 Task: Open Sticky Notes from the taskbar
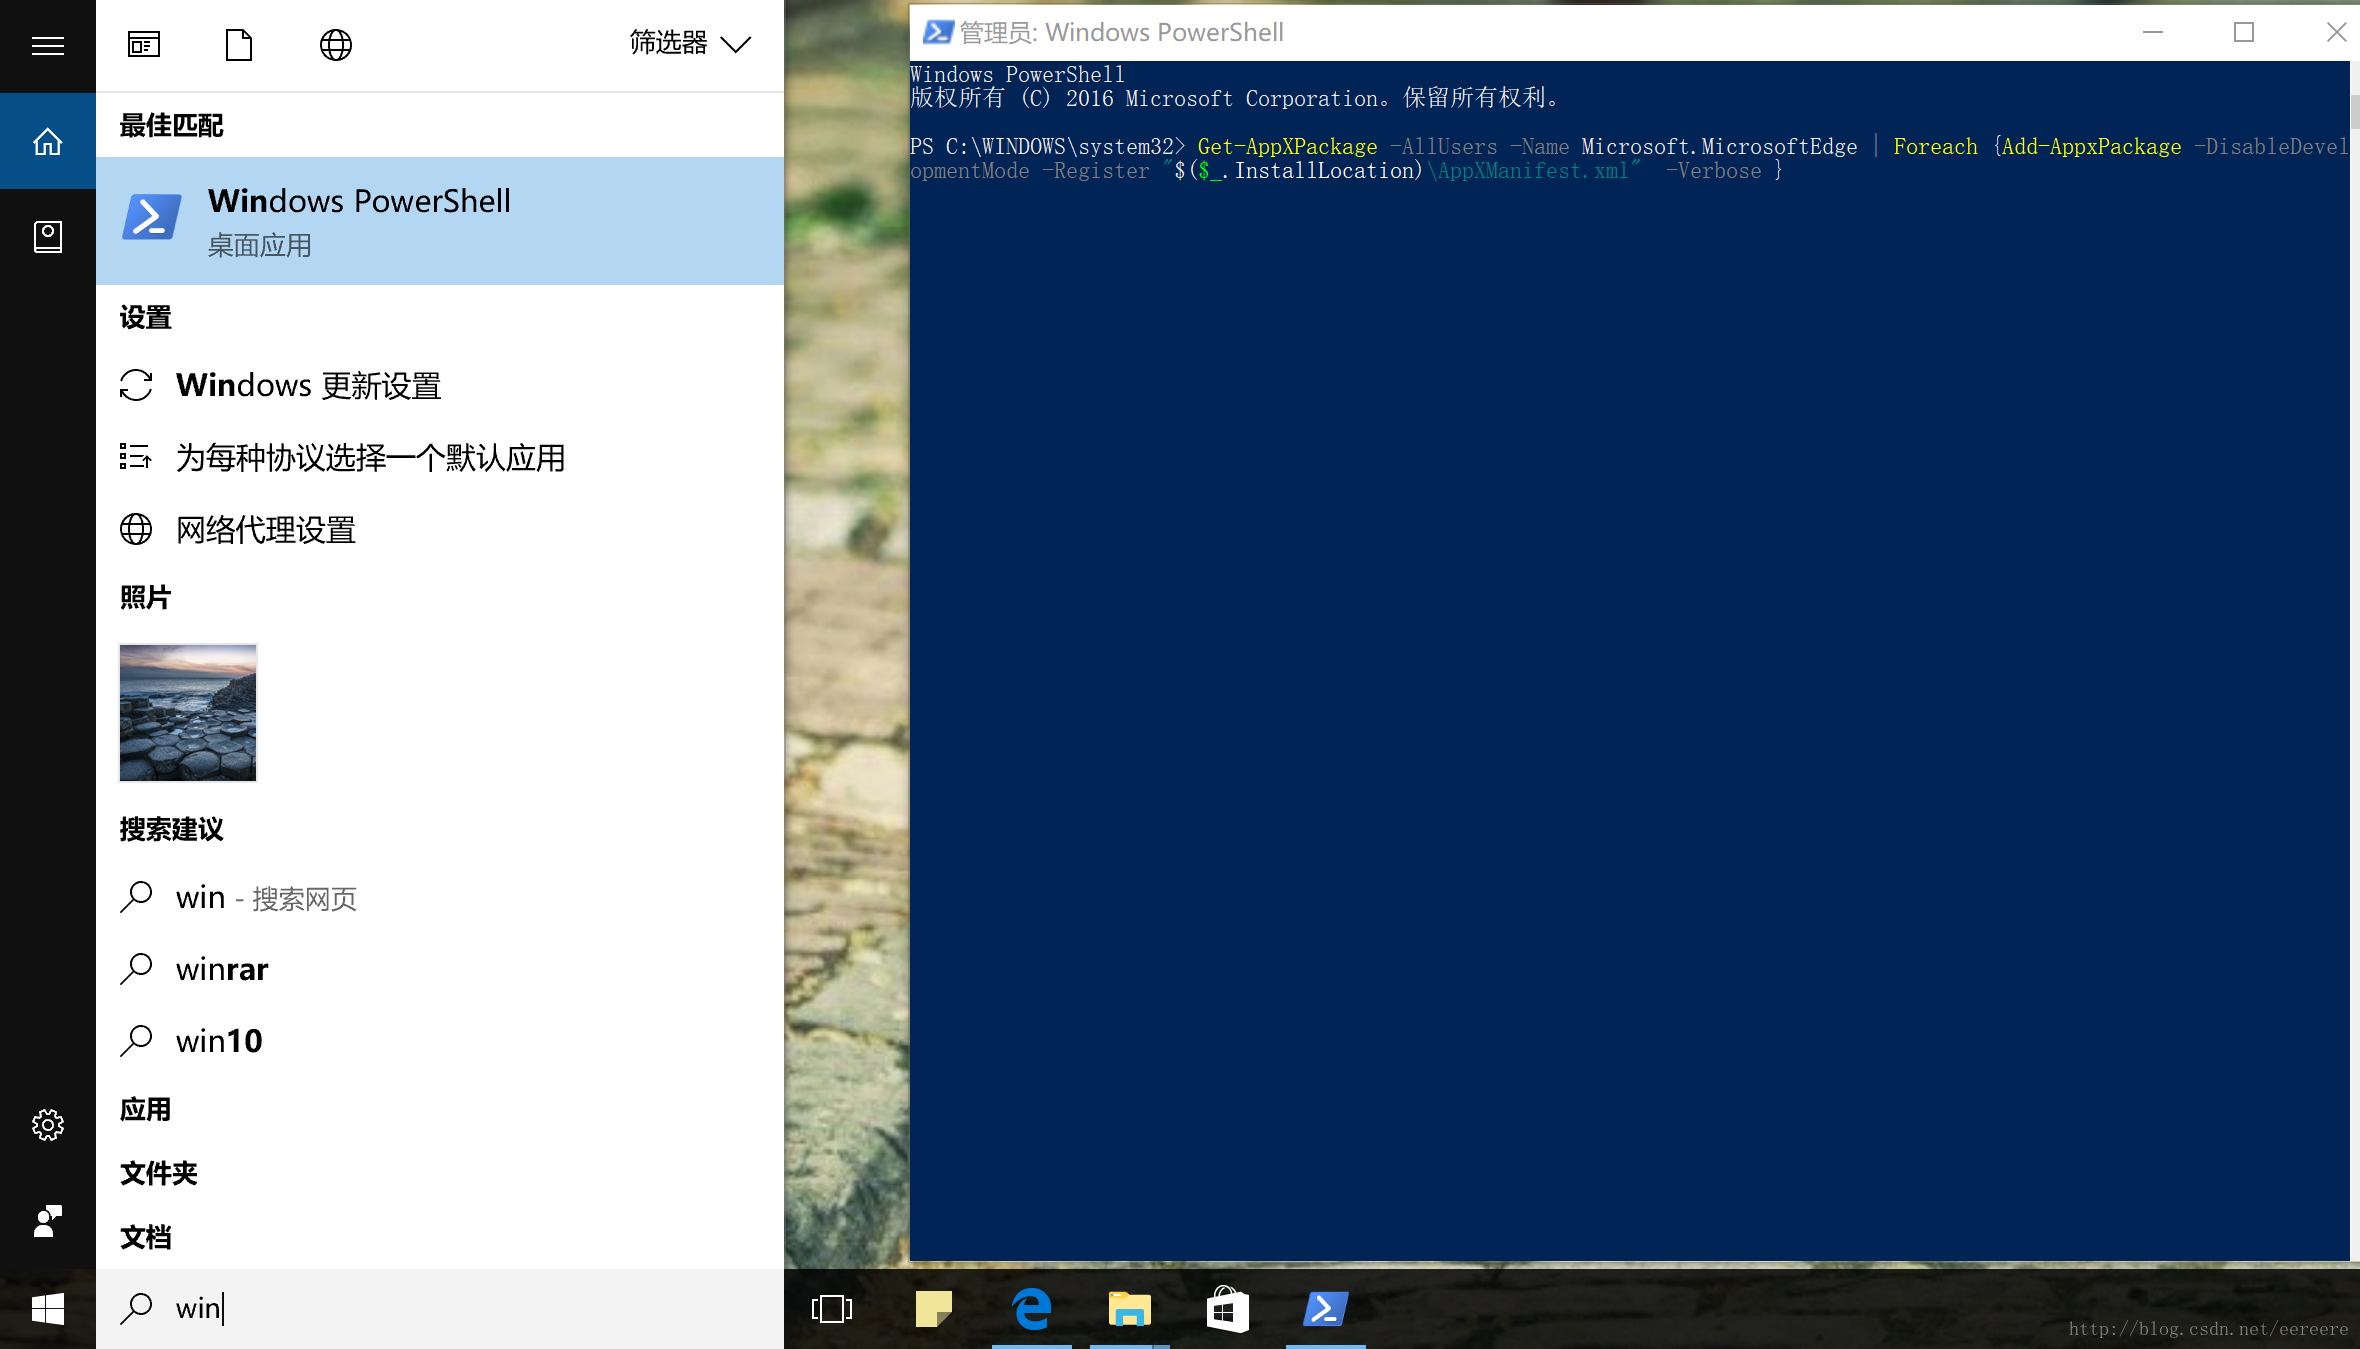click(x=934, y=1309)
